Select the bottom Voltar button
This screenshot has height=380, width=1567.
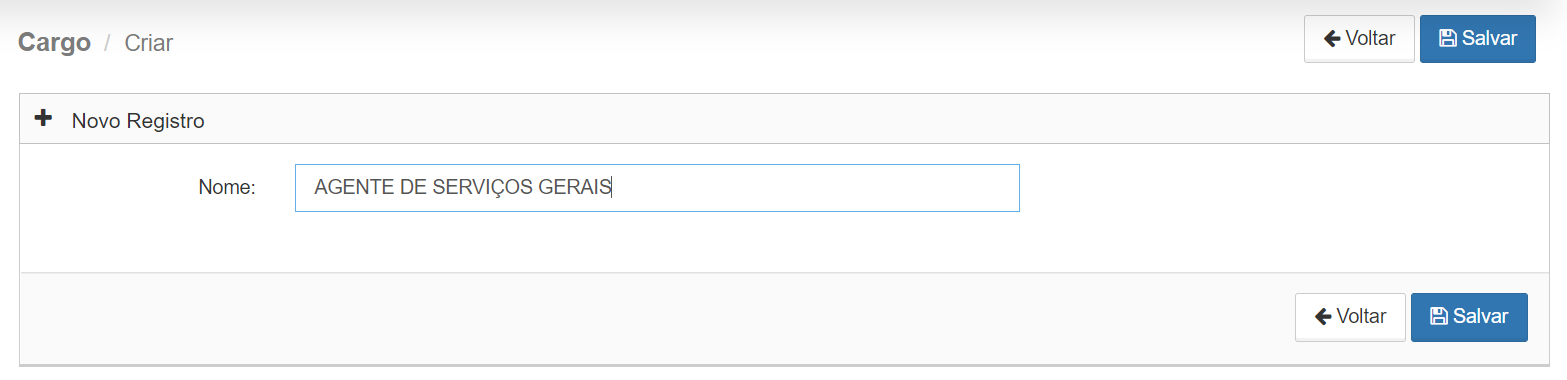(1350, 317)
